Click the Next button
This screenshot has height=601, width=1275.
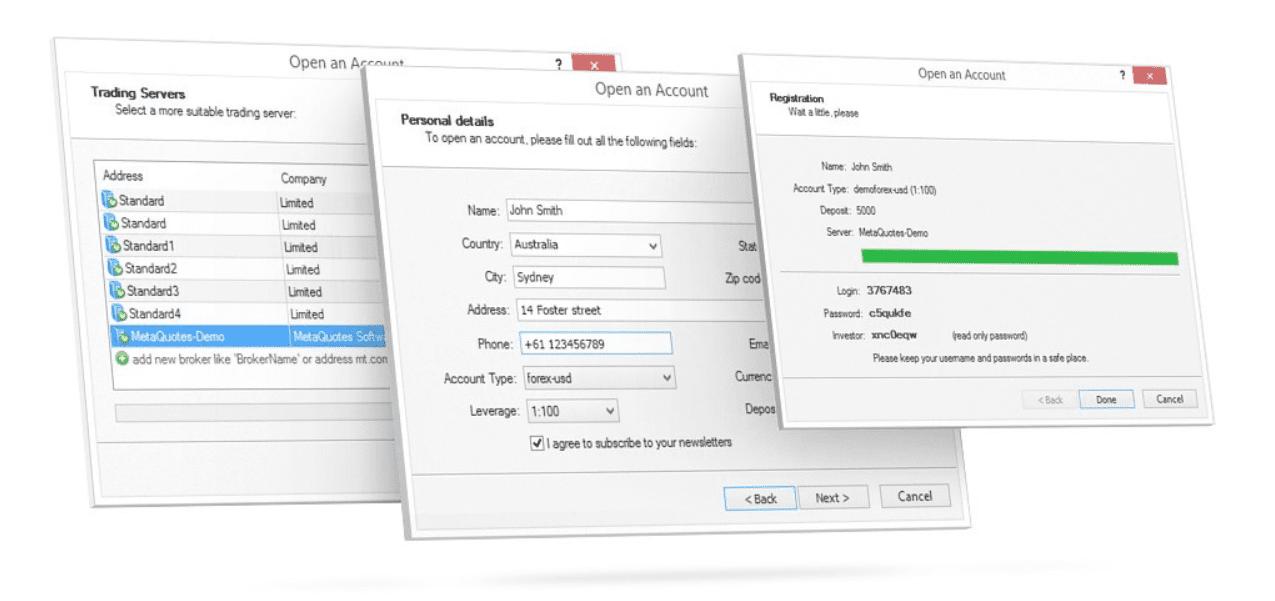pyautogui.click(x=832, y=498)
